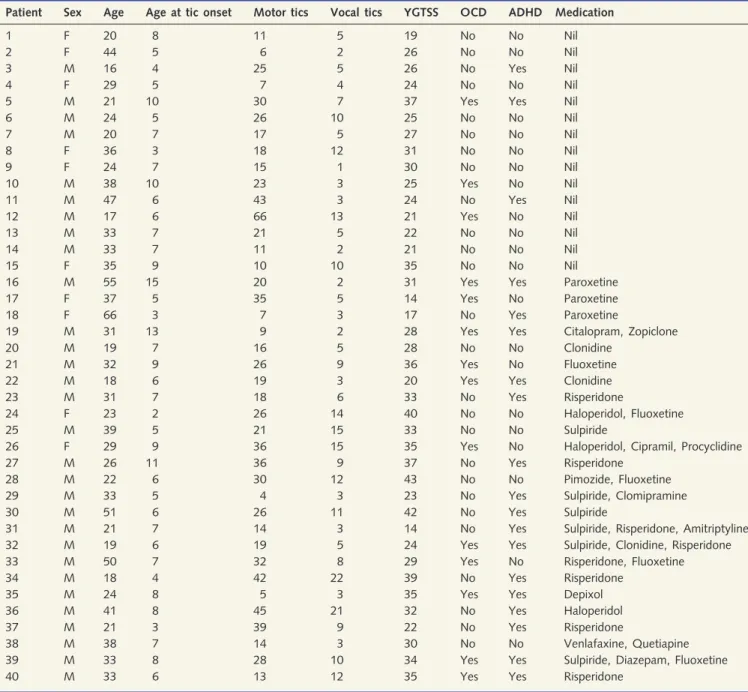
Task: Click age value 66 for patient 18
Action: 110,315
